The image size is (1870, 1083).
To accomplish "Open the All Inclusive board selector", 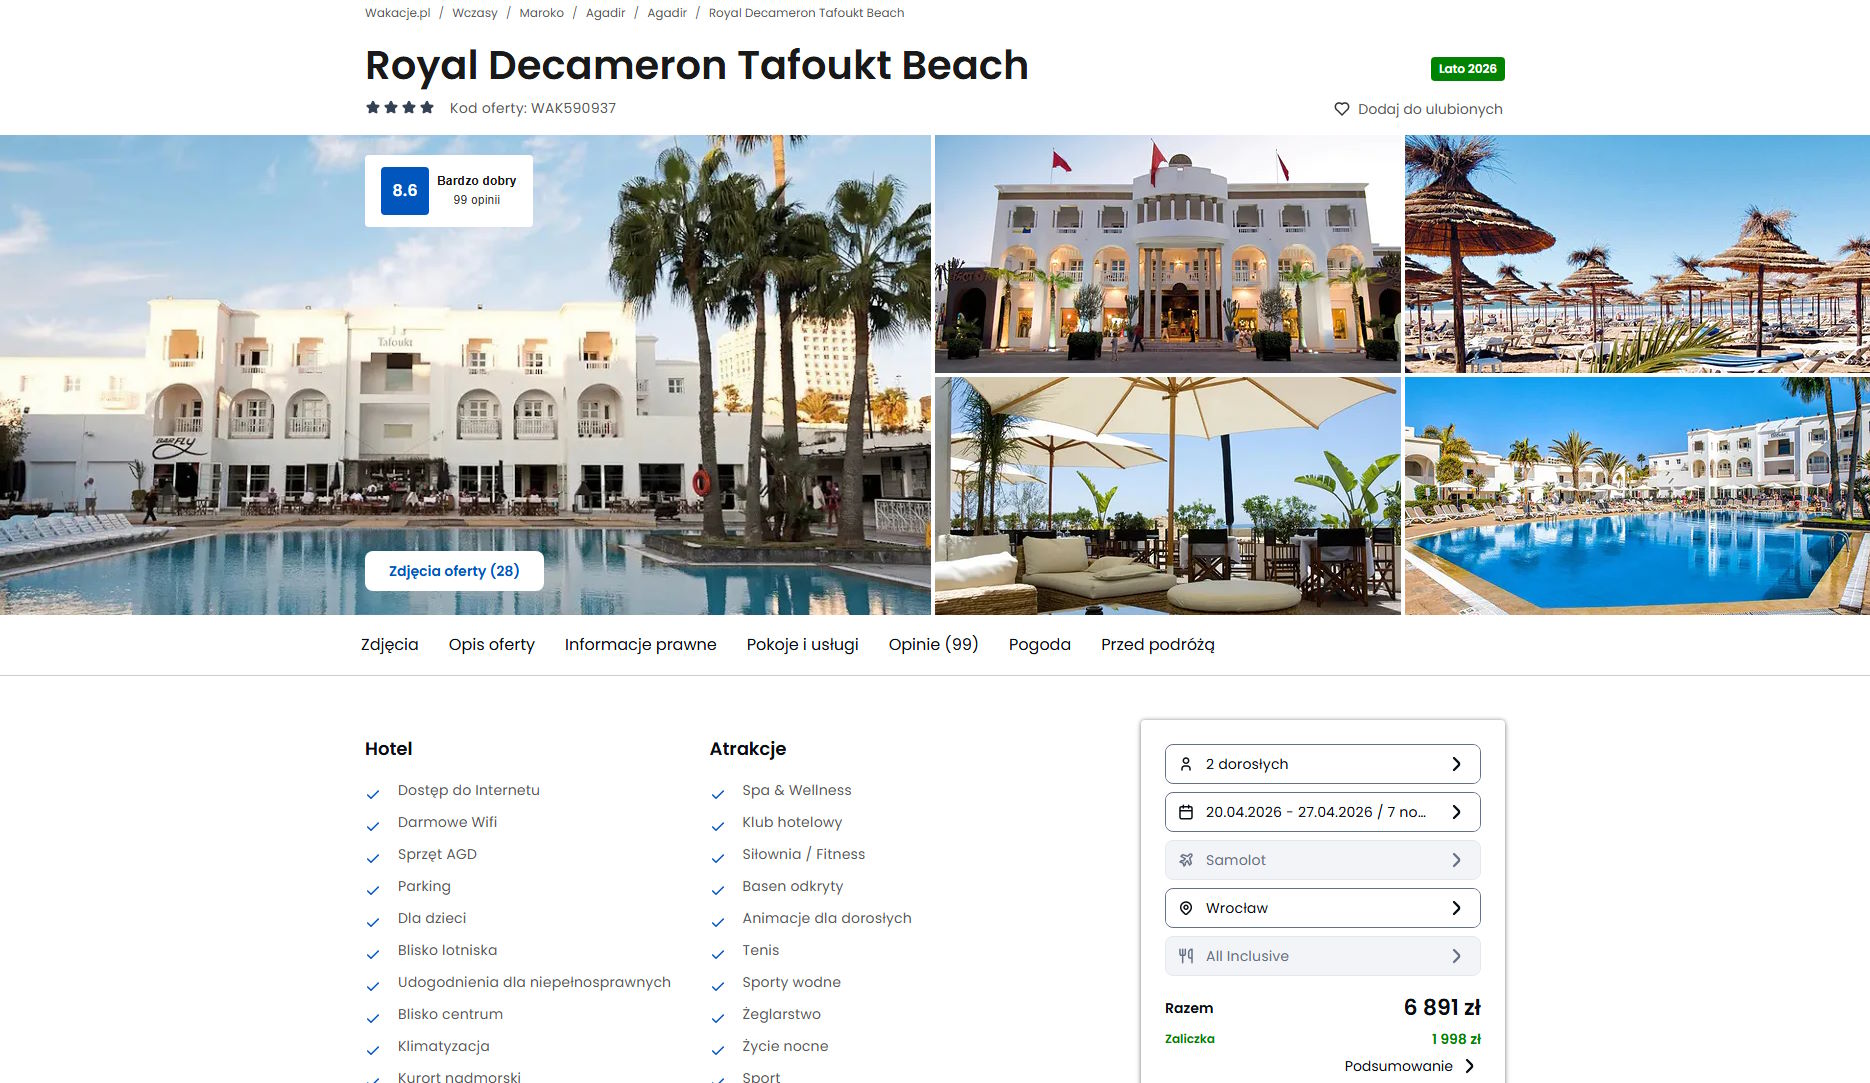I will point(1322,956).
